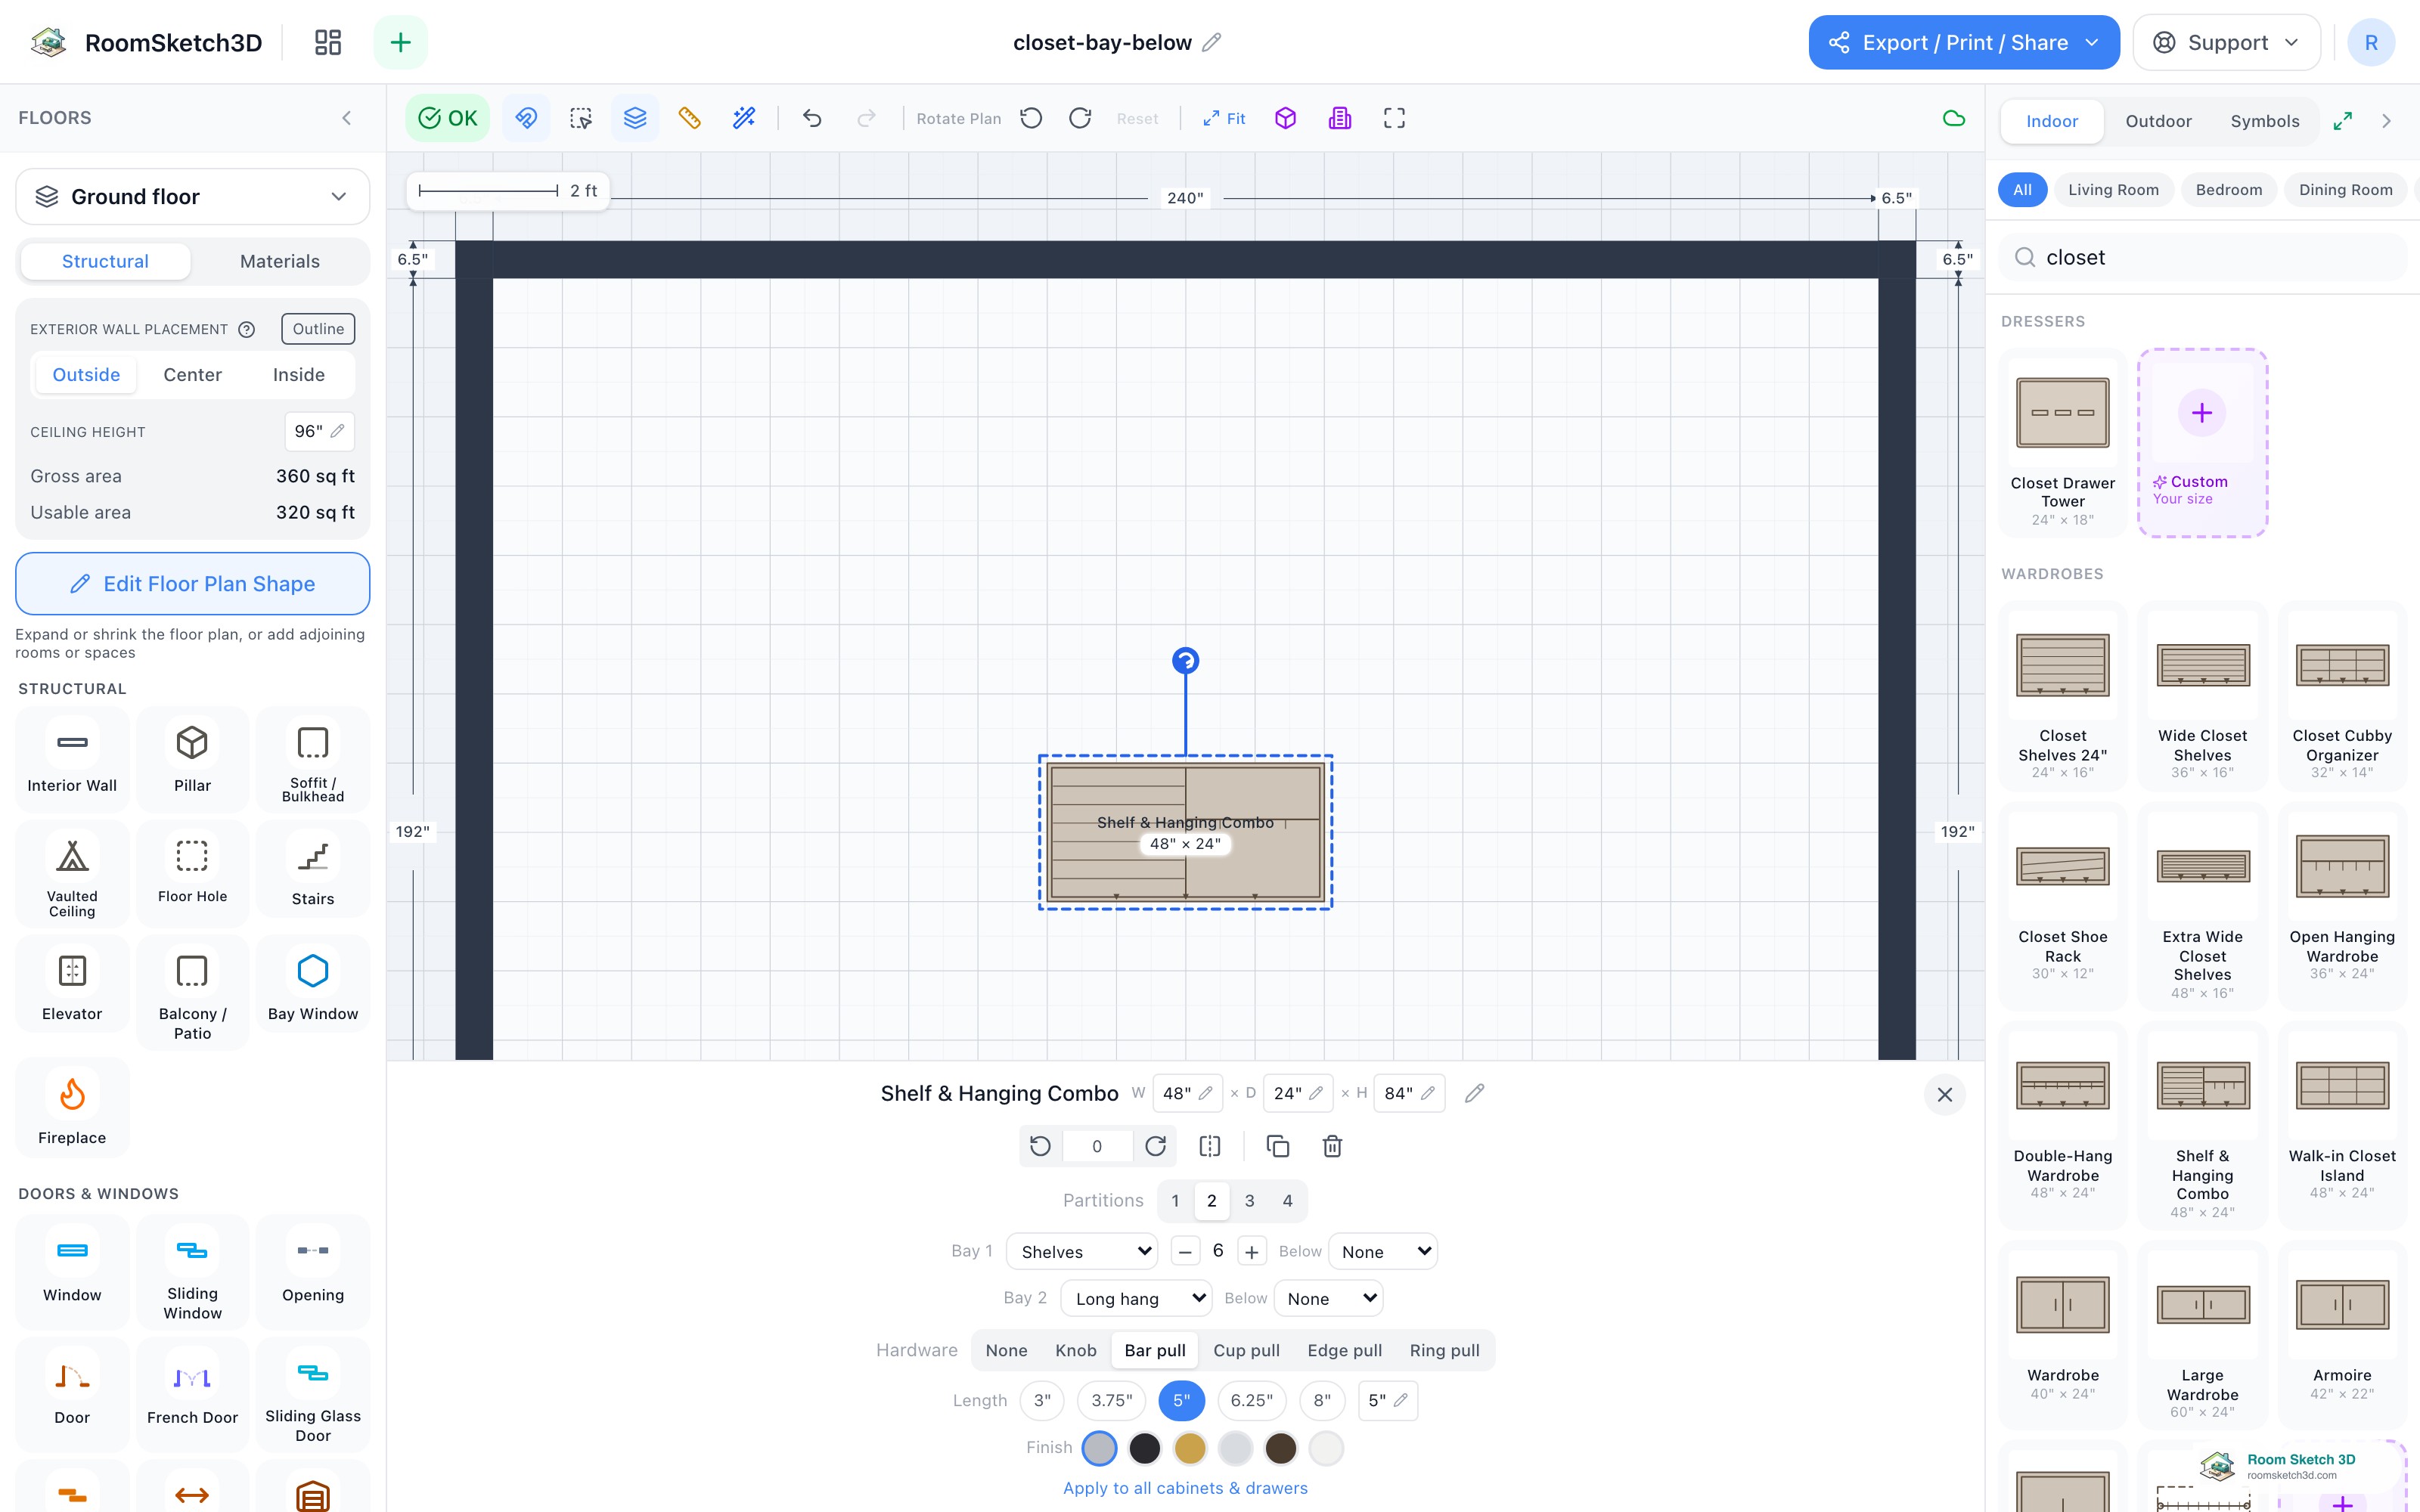Edit the project name pencil icon
This screenshot has height=1512, width=2420.
pyautogui.click(x=1211, y=42)
